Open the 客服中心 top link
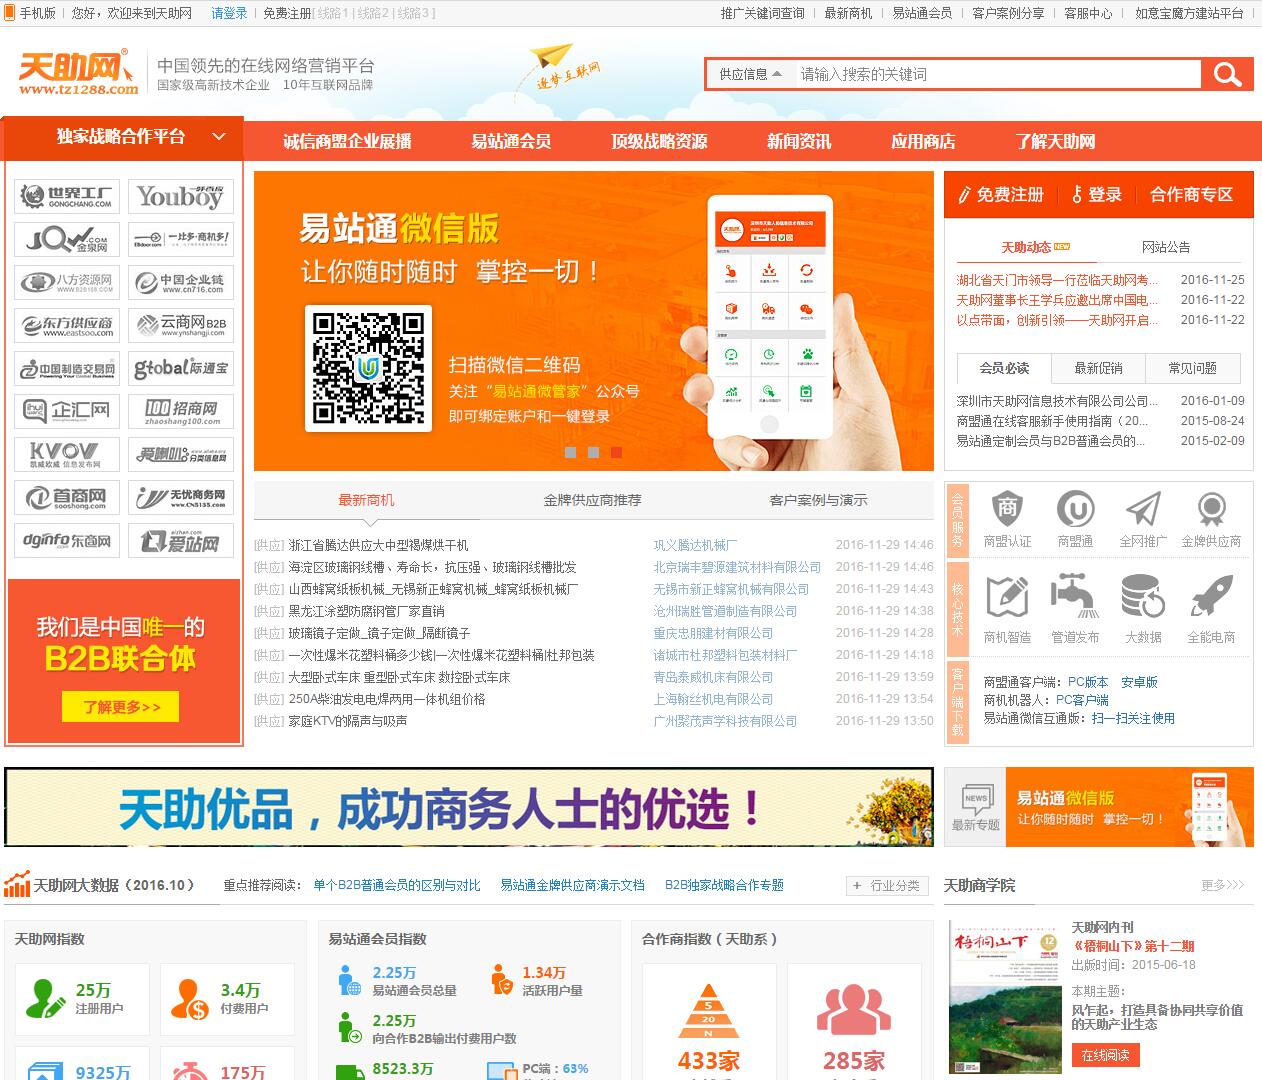This screenshot has height=1080, width=1262. [x=1088, y=13]
